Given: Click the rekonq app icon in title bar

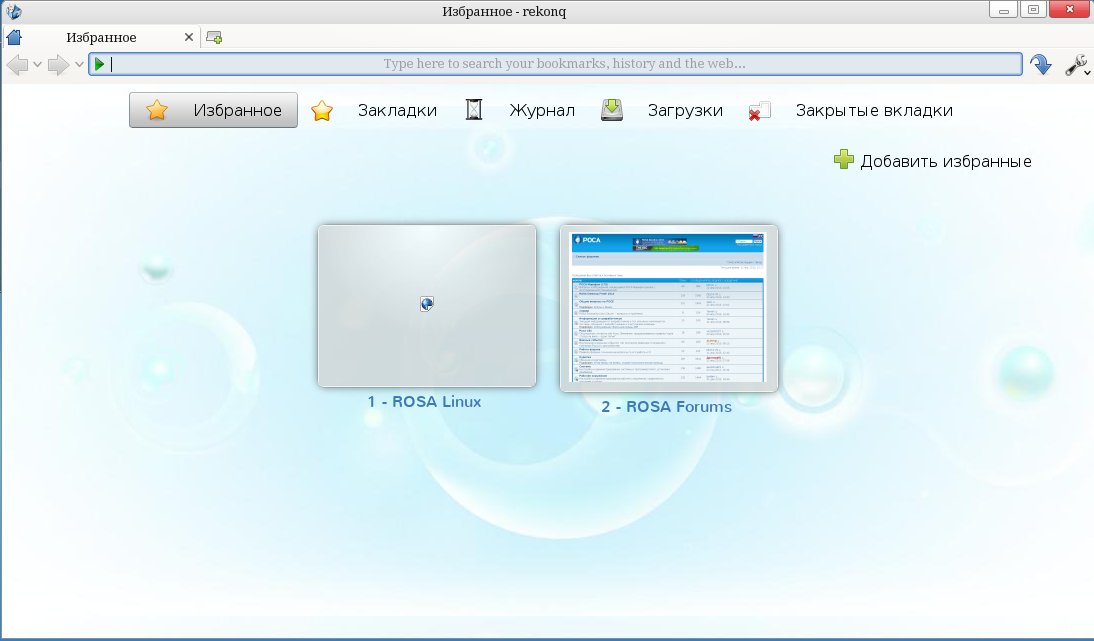Looking at the screenshot, I should (14, 11).
